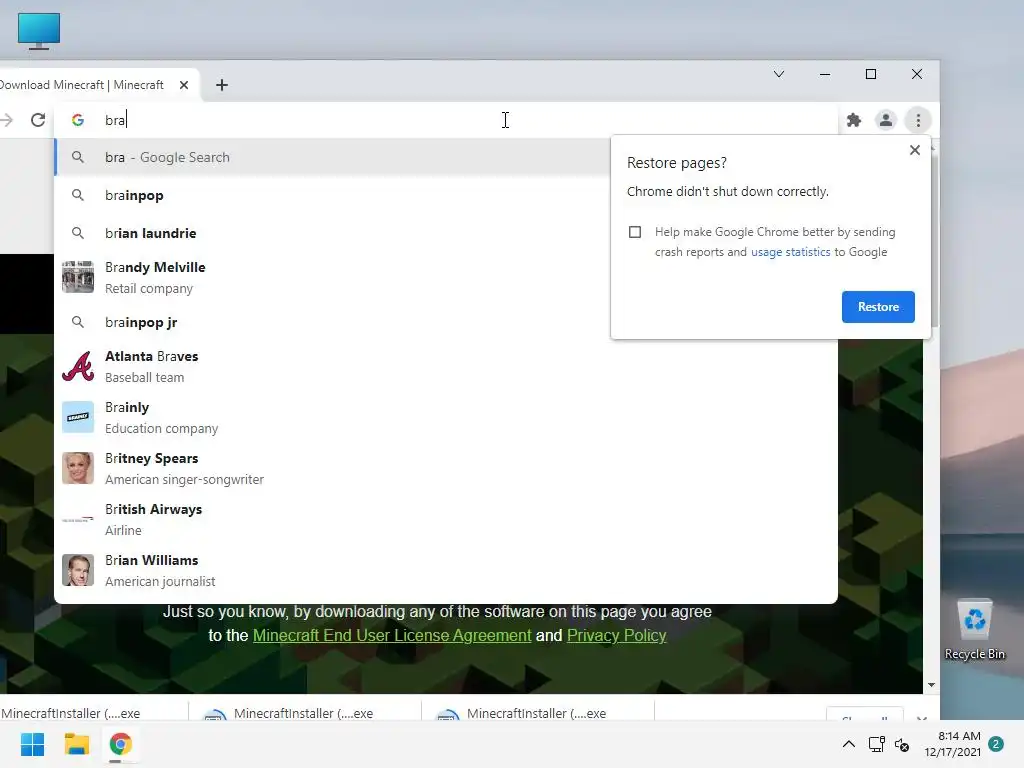Screen dimensions: 1024x768
Task: Click the search icon beside brian laundrie
Action: click(78, 232)
